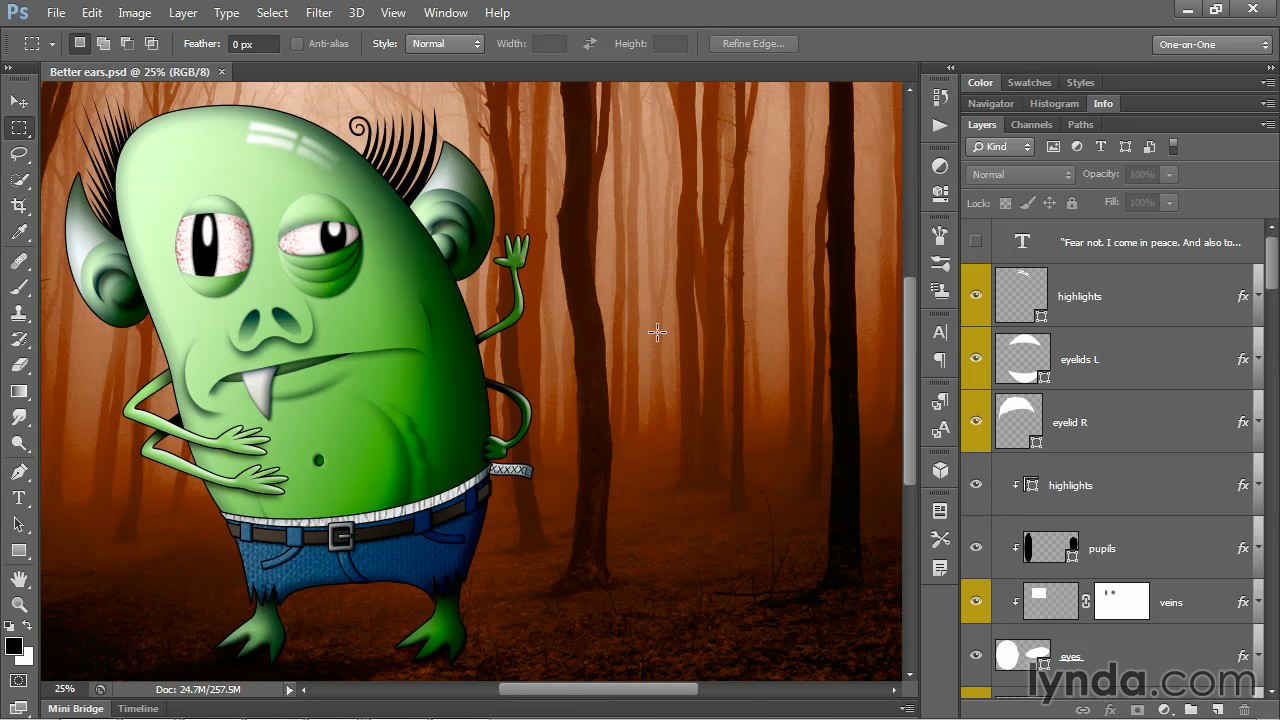Open the Style dropdown in options bar
This screenshot has width=1280, height=720.
coord(445,44)
